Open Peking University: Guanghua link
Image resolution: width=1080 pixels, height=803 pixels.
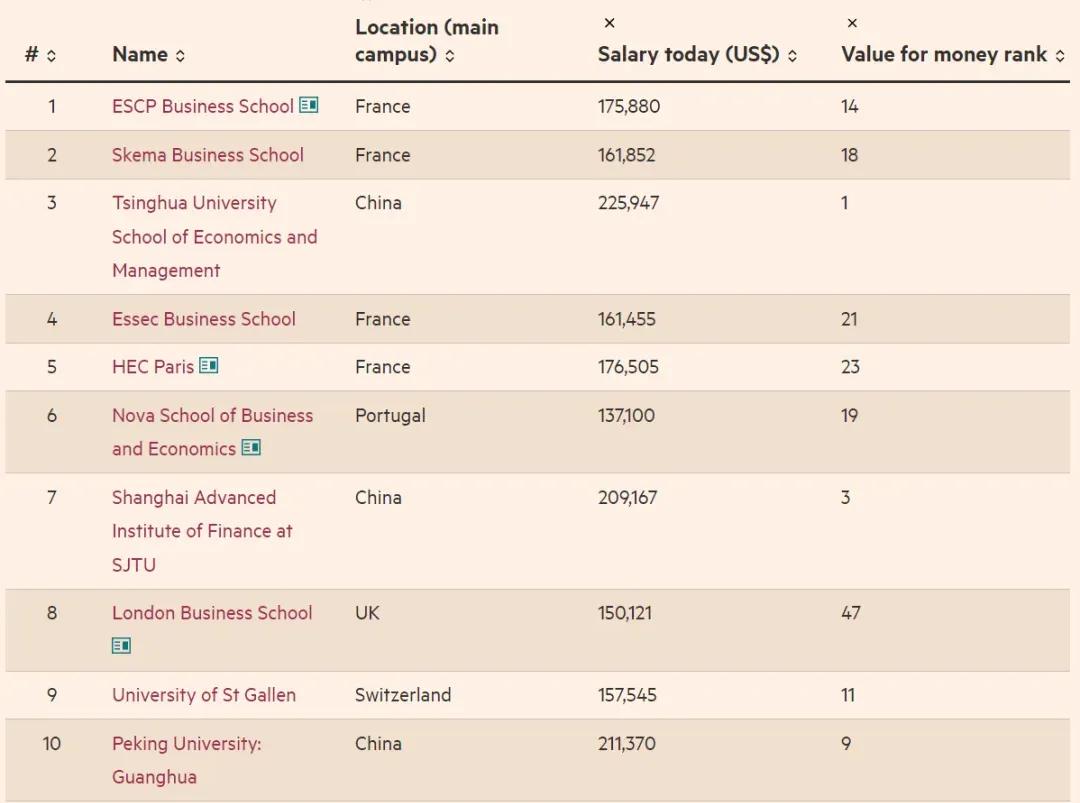pos(187,760)
